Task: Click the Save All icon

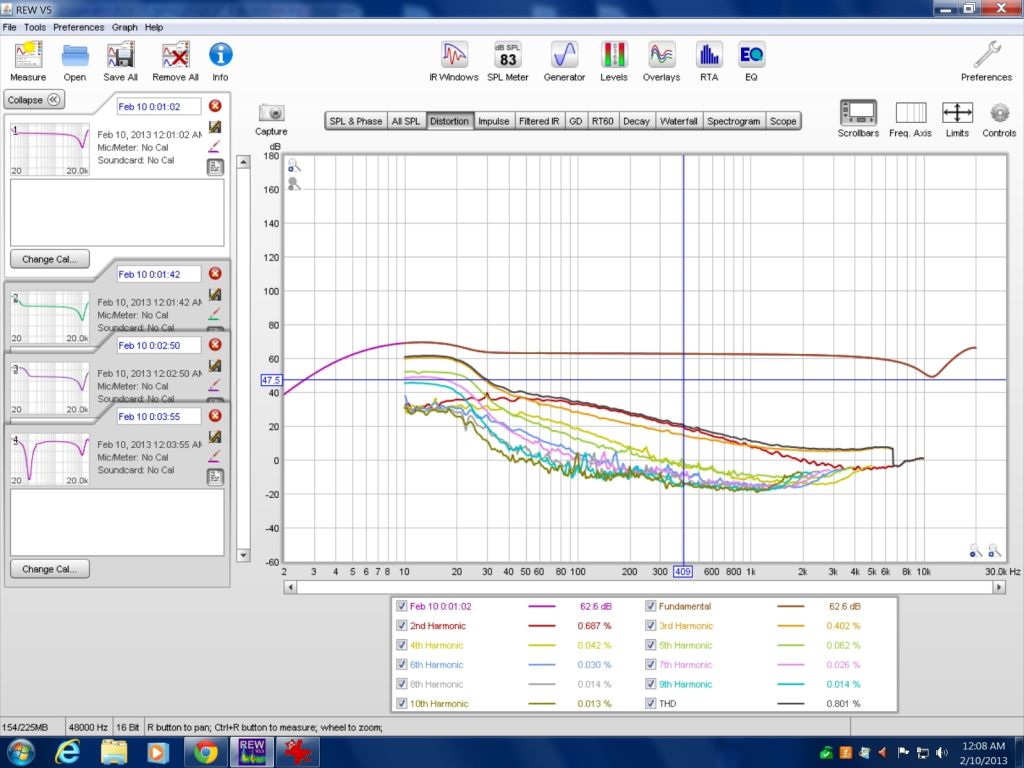Action: click(x=121, y=55)
